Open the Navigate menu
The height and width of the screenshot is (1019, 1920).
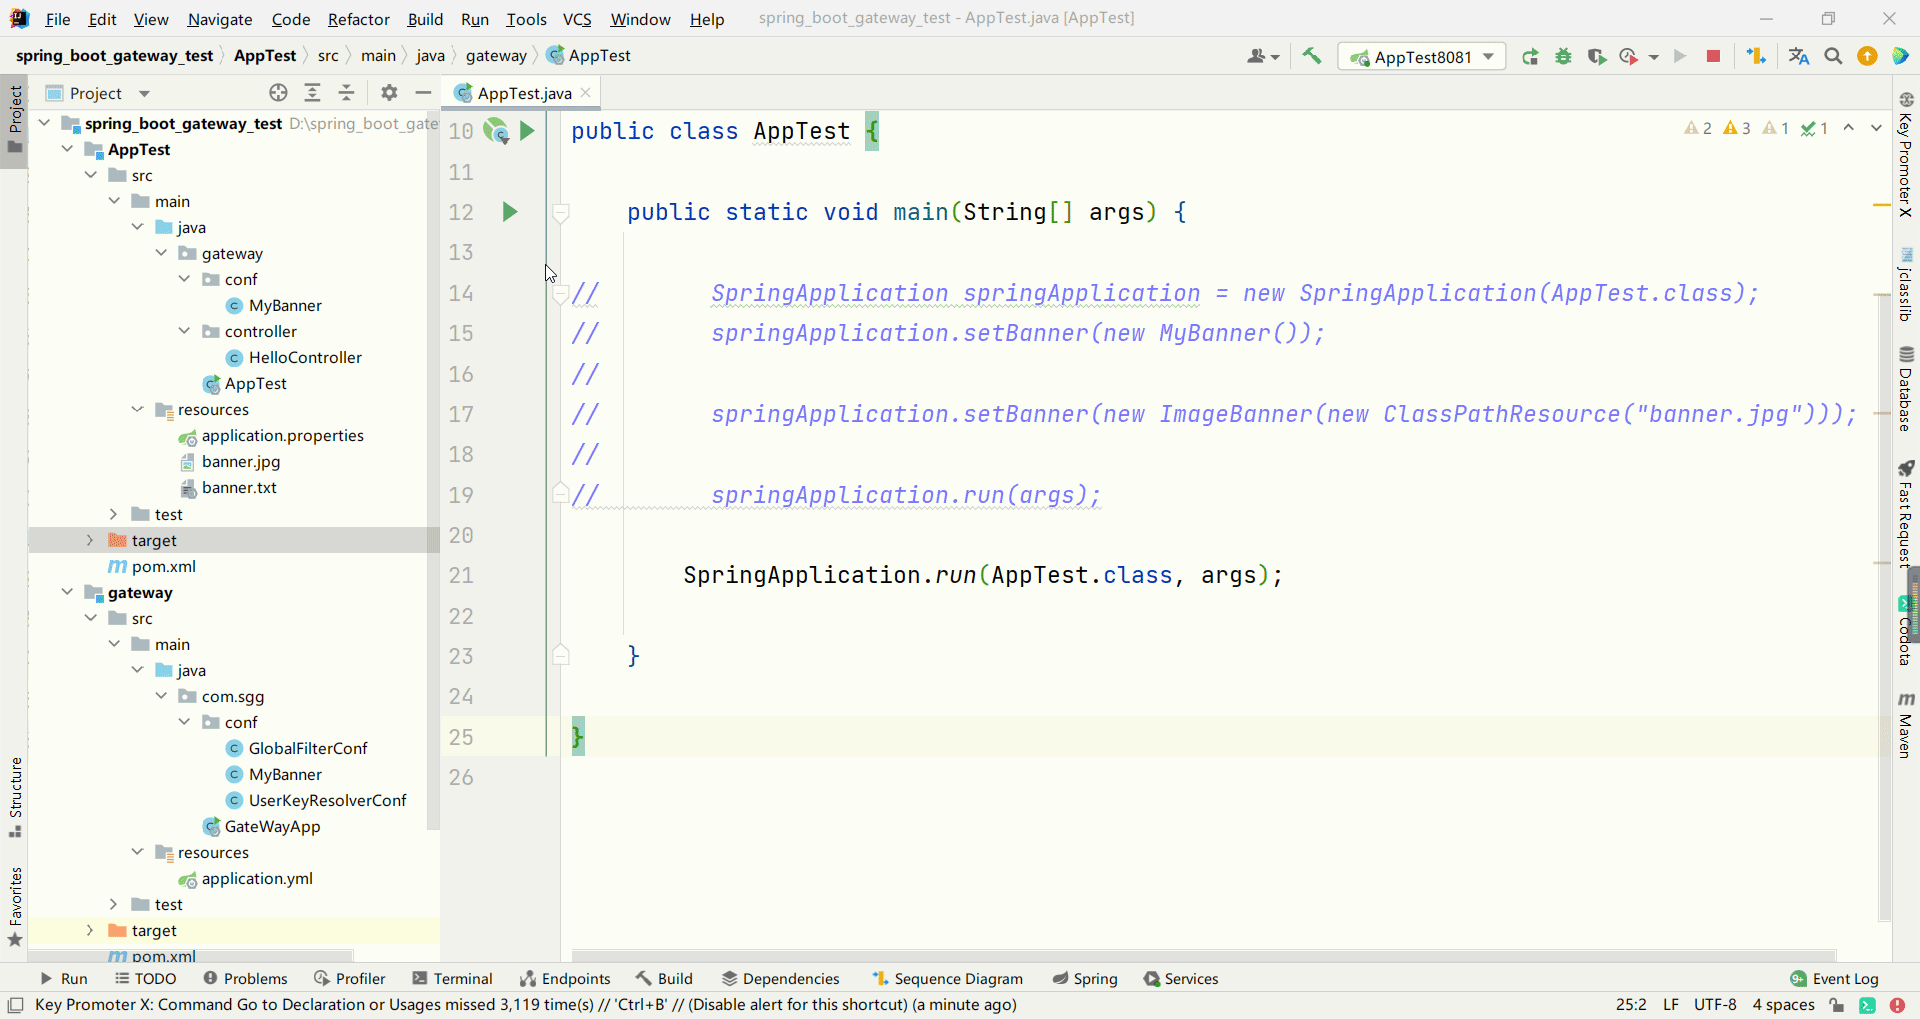click(220, 19)
